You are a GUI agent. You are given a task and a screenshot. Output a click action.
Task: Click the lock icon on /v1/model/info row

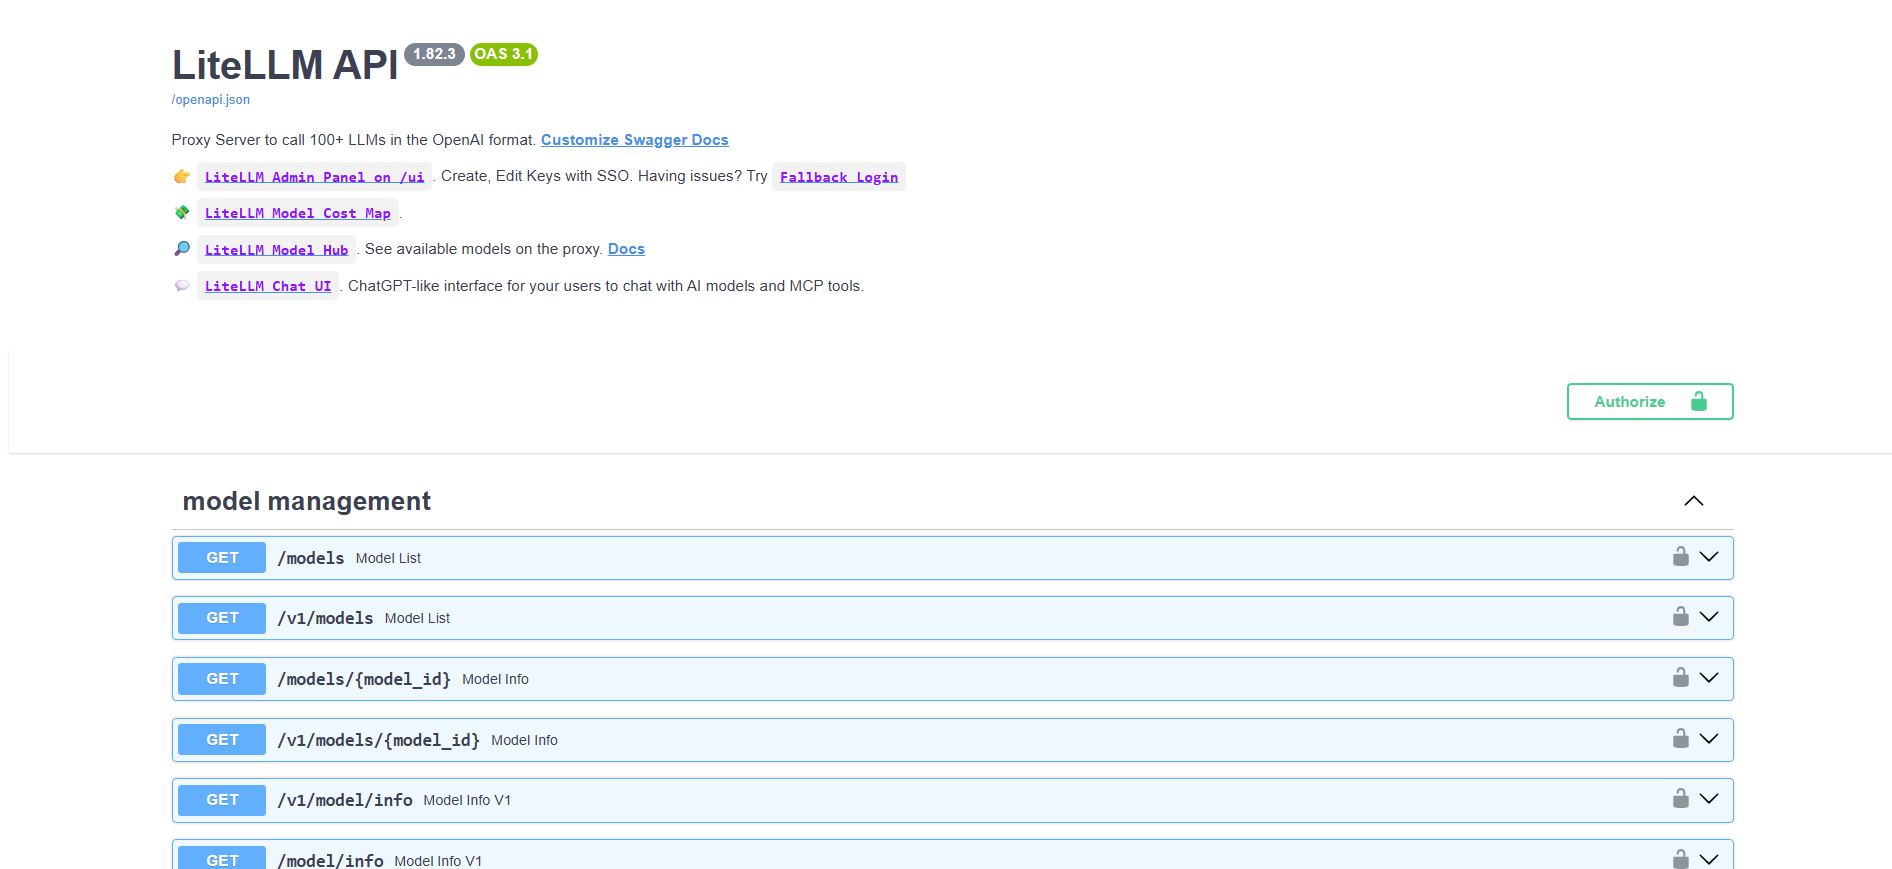1681,799
